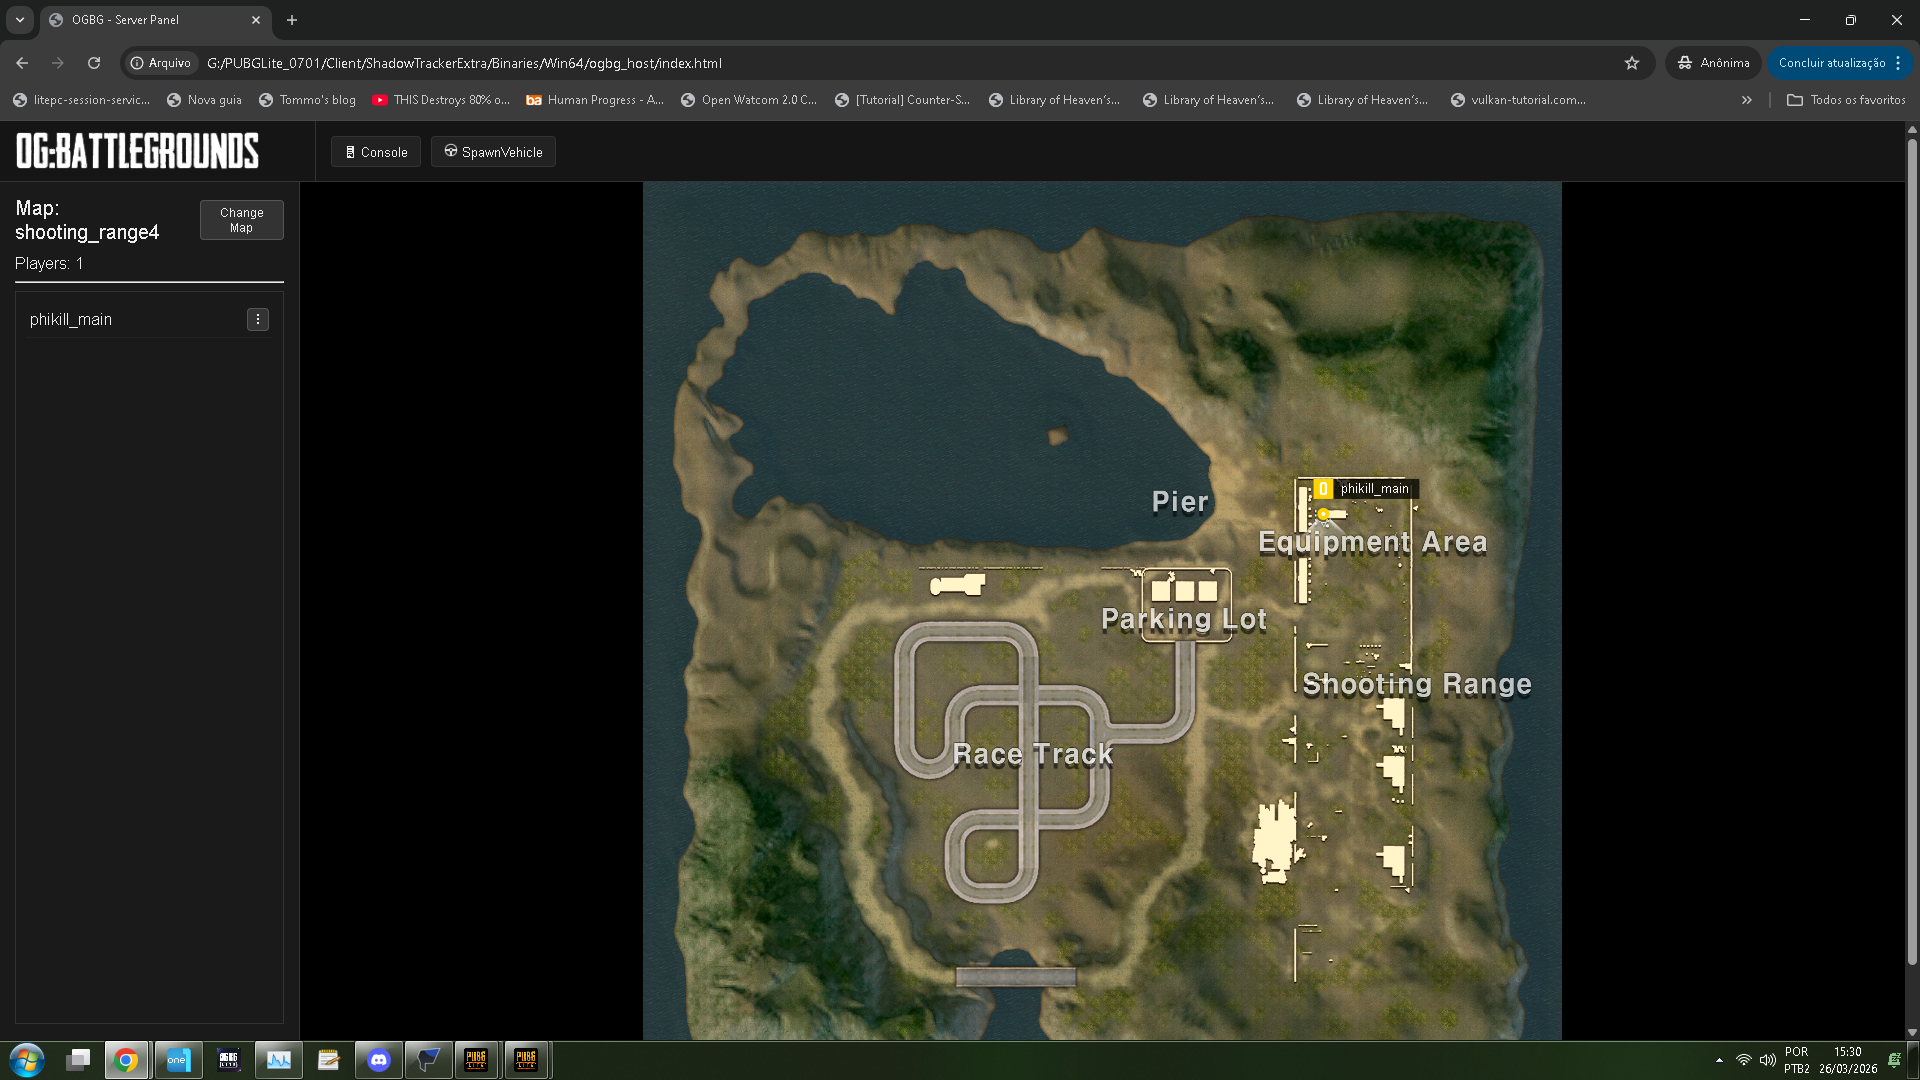Click the POR PTB2 language indicator
The image size is (1920, 1080).
coord(1797,1060)
